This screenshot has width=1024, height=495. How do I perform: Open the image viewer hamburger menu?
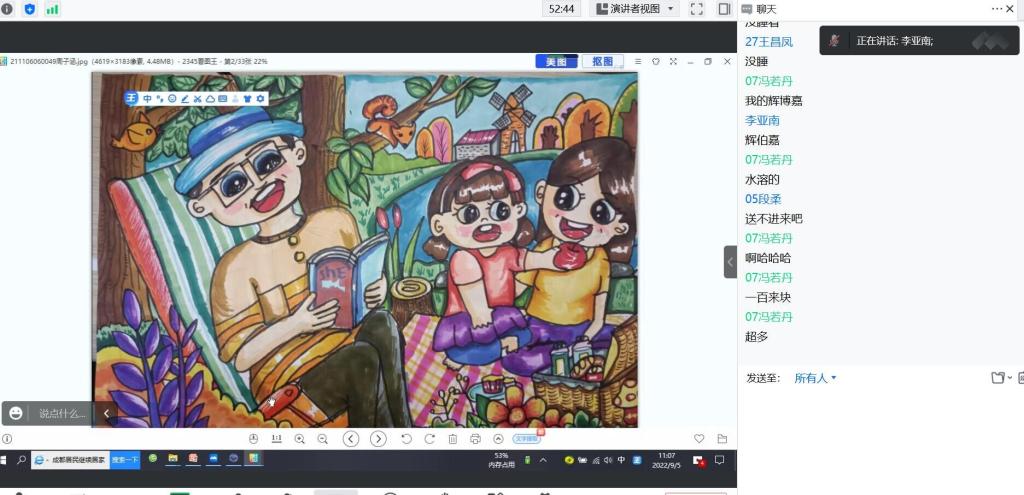coord(638,62)
